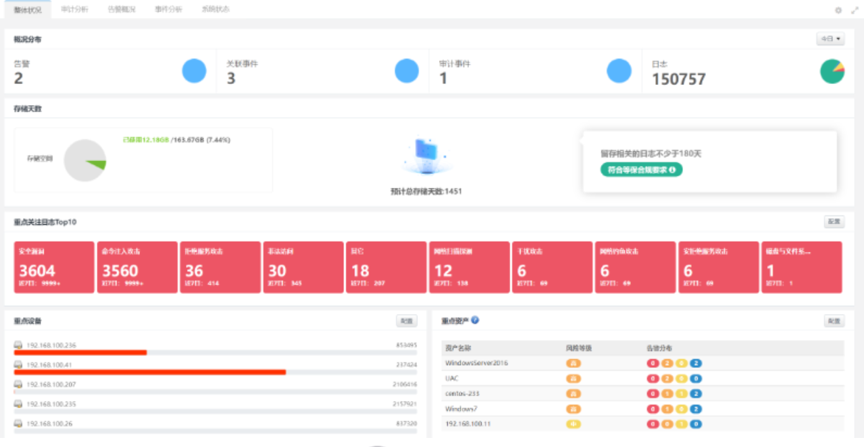Click the green compliance requirement badge
The width and height of the screenshot is (864, 447).
[x=641, y=170]
